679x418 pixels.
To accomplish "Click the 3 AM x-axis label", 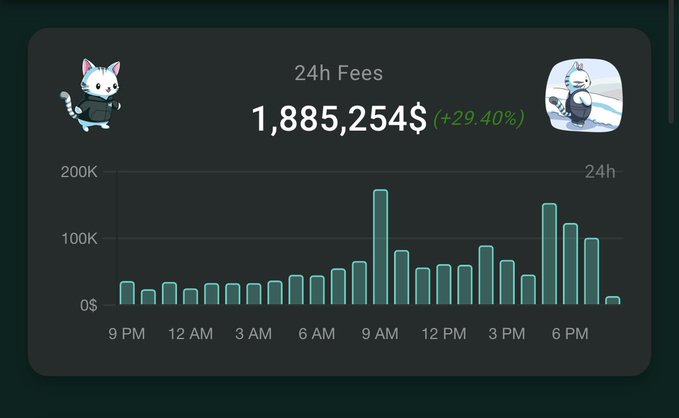I will tap(254, 334).
